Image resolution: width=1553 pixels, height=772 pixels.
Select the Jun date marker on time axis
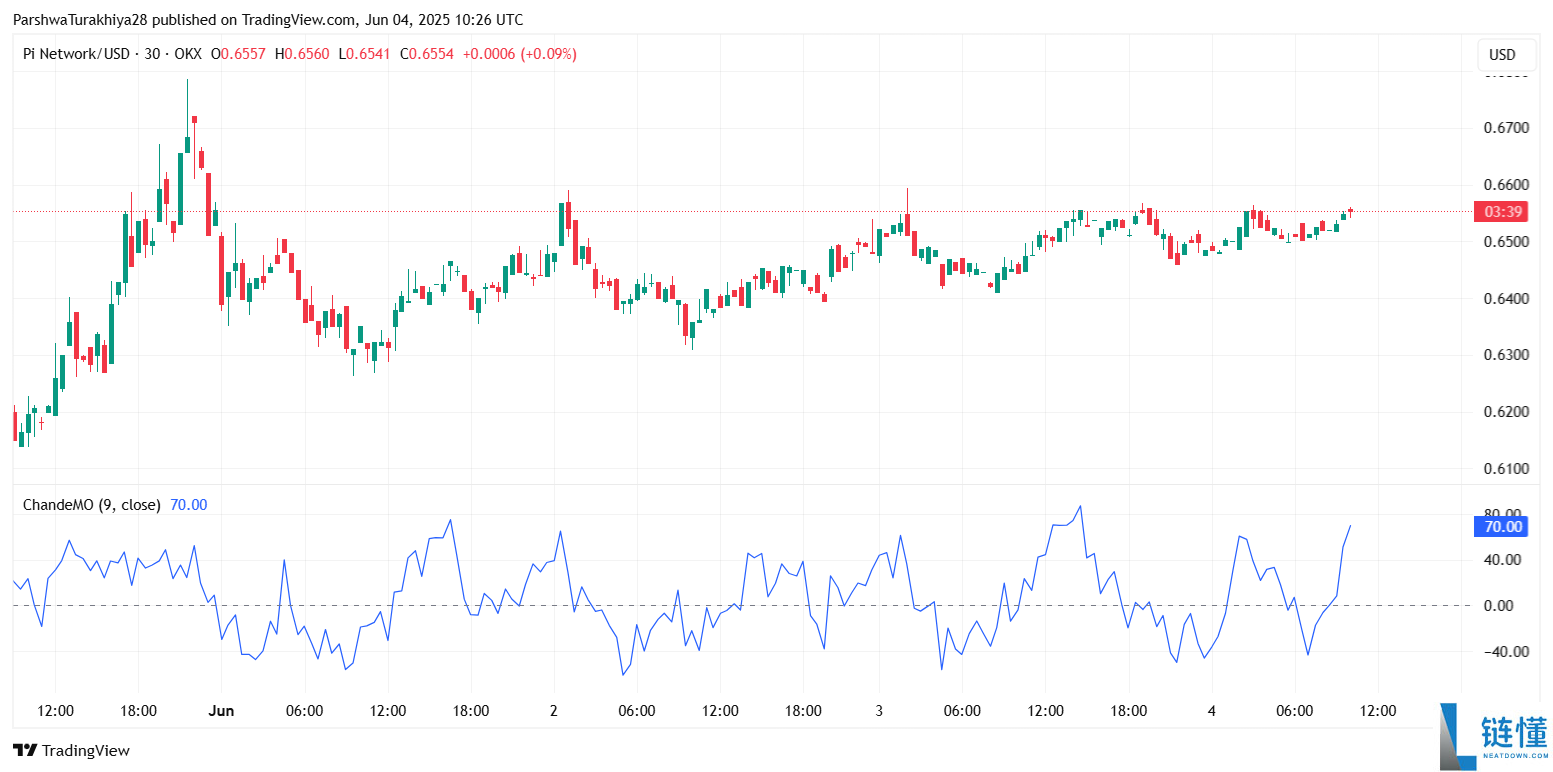221,711
